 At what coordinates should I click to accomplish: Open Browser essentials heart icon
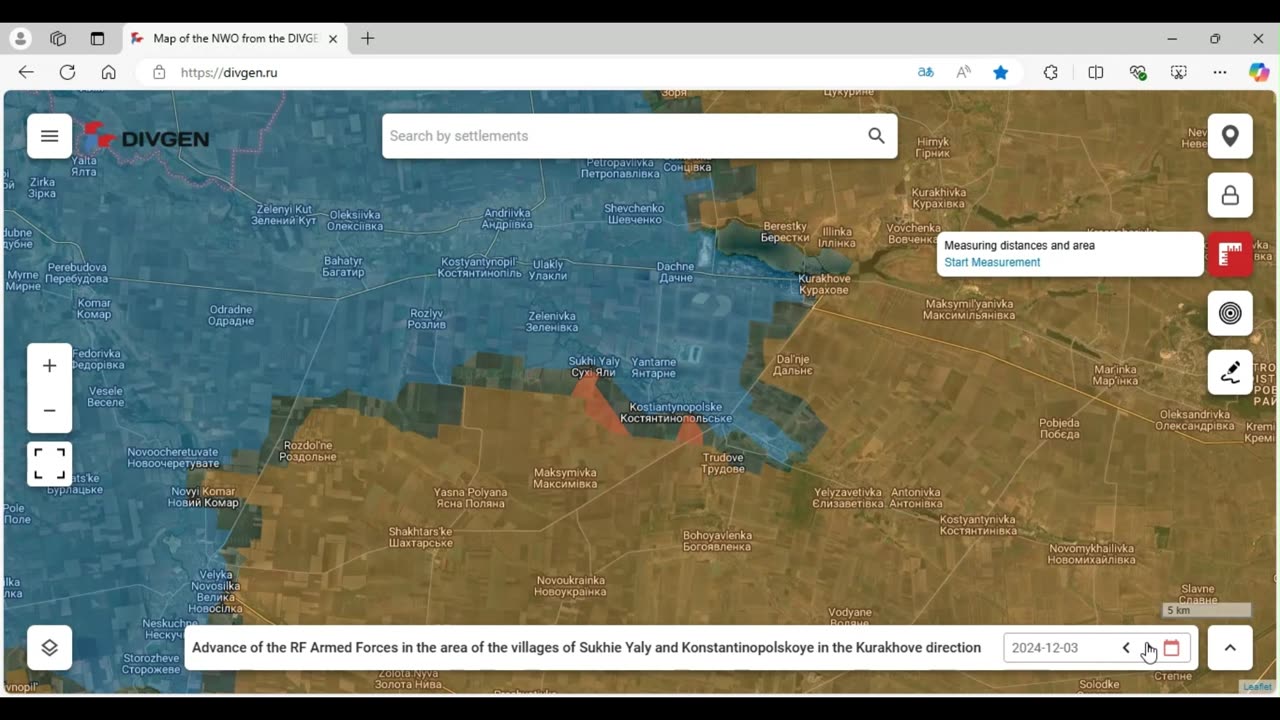pyautogui.click(x=1138, y=72)
